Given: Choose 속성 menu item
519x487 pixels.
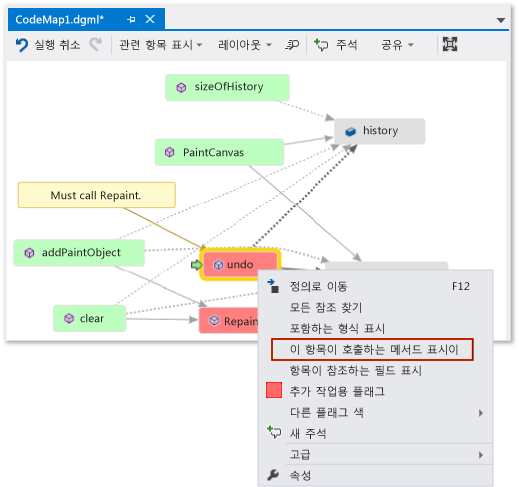Looking at the screenshot, I should [x=376, y=475].
